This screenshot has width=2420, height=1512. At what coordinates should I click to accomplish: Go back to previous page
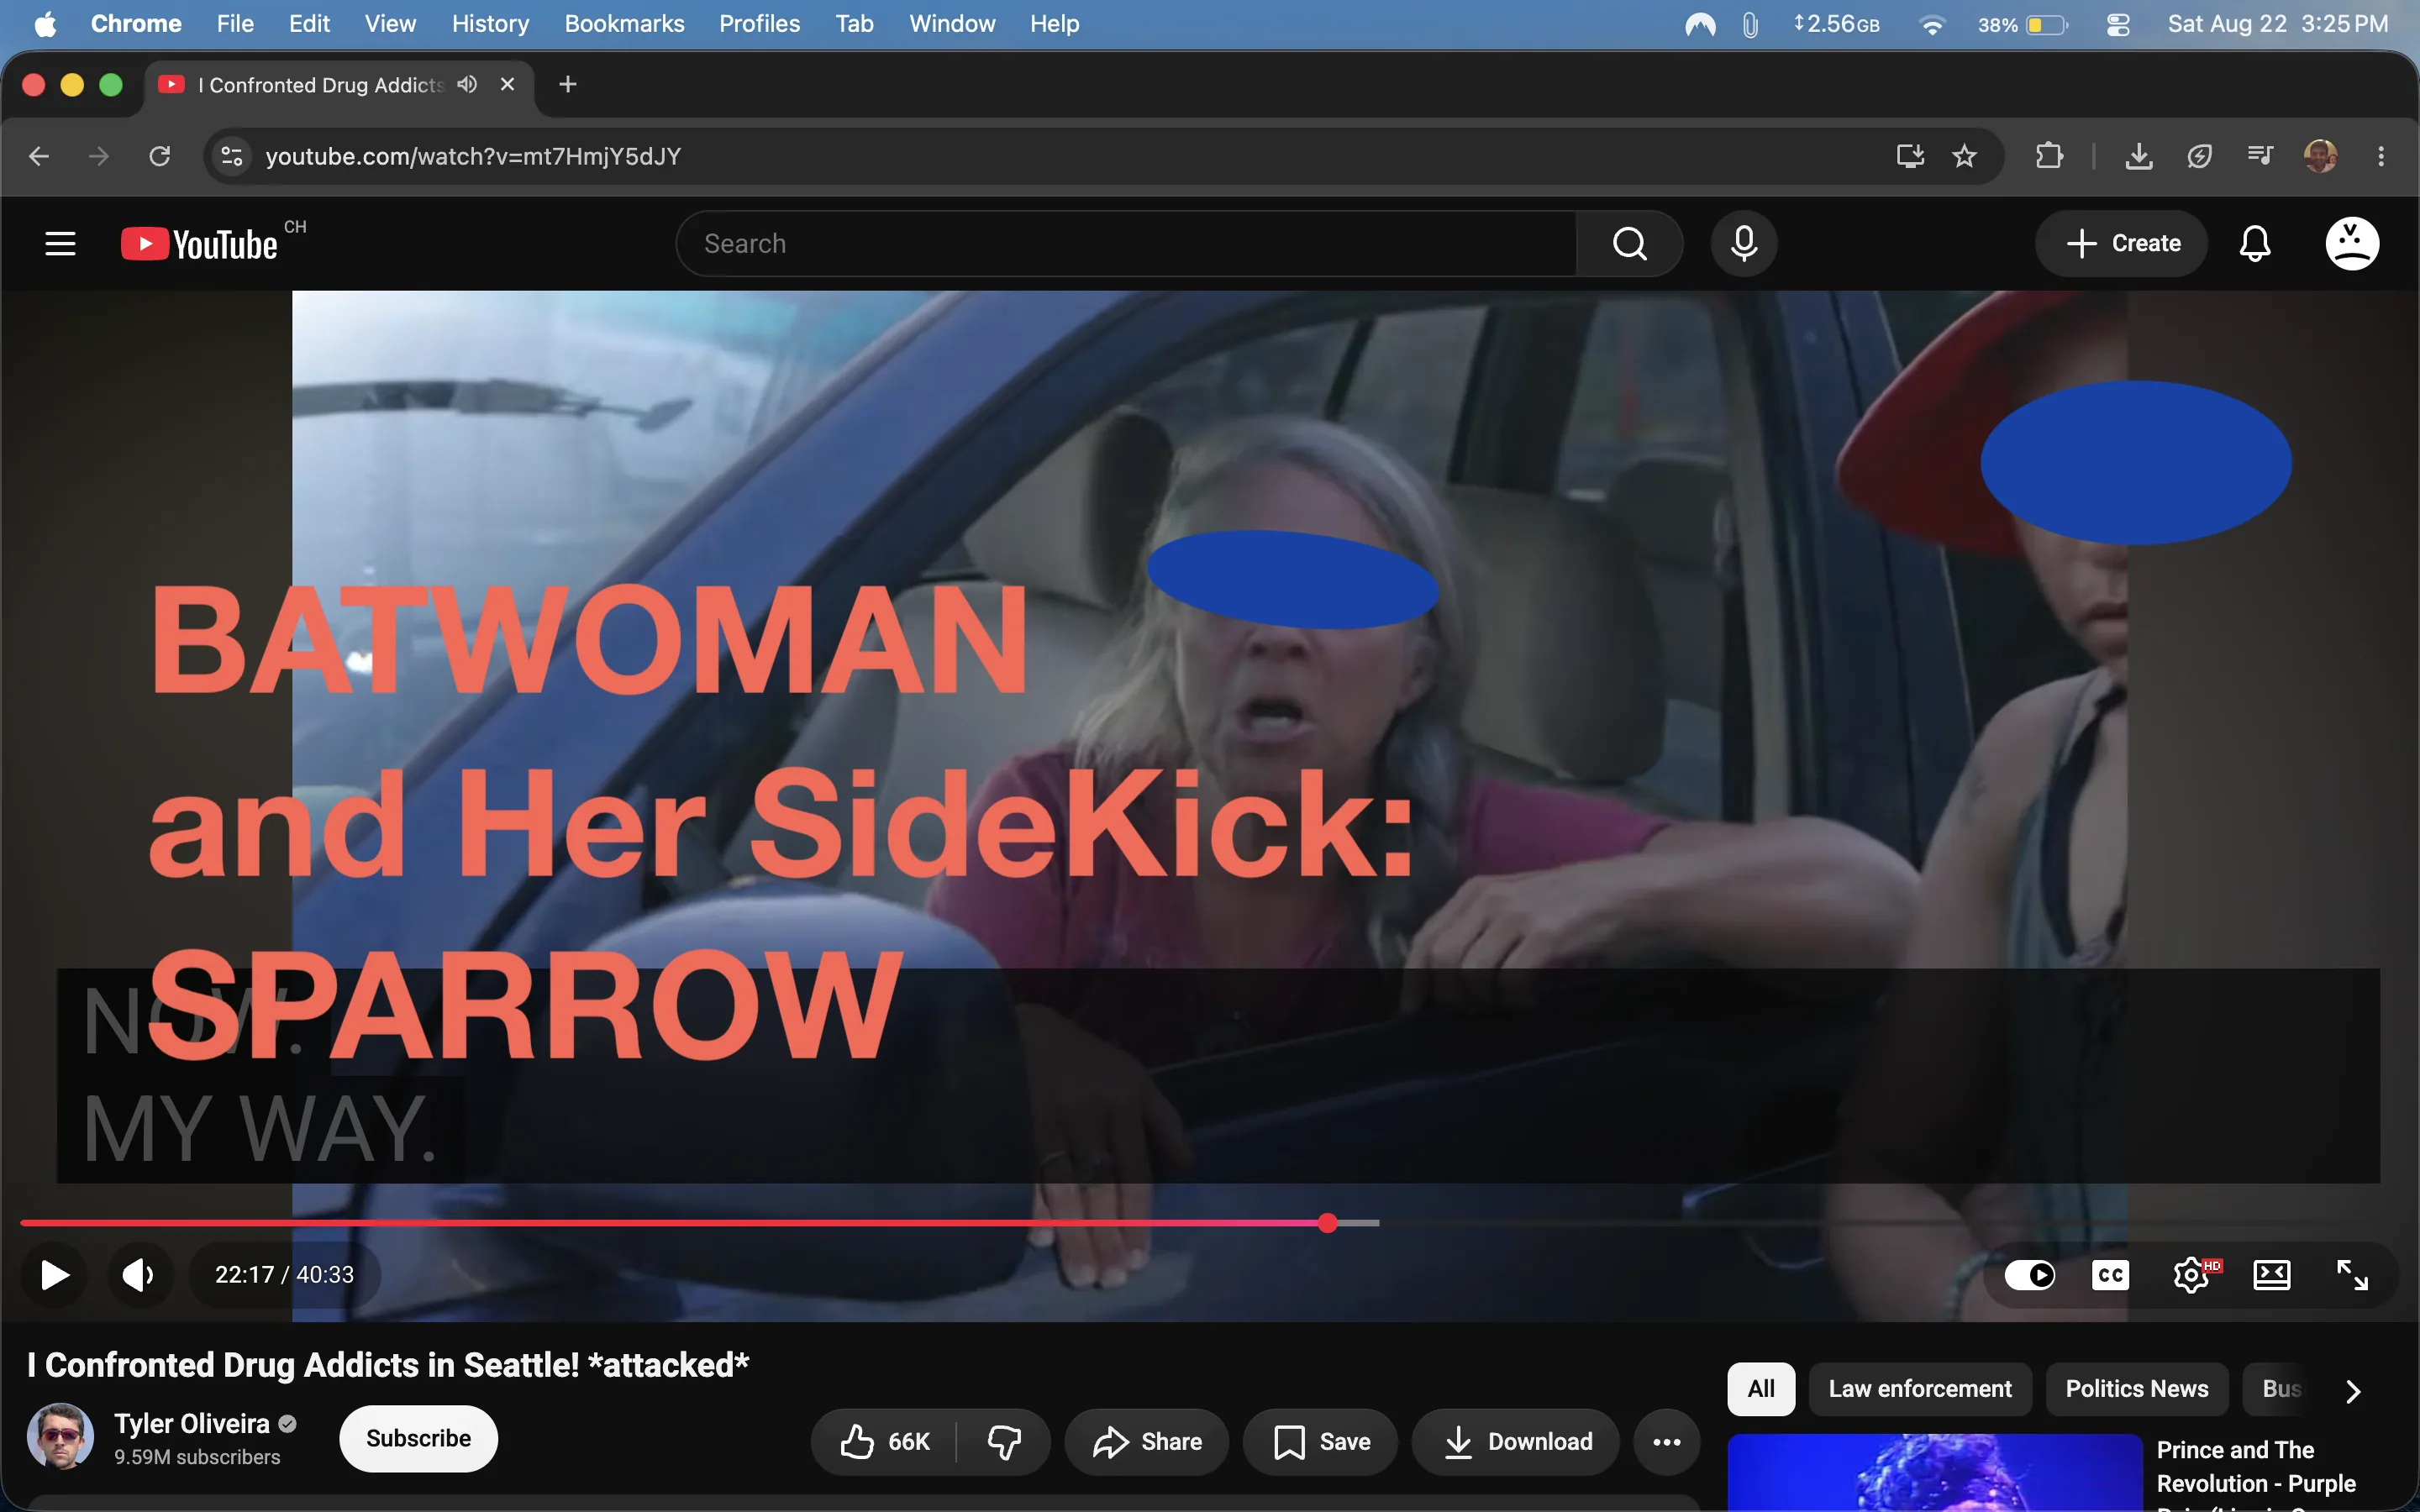39,156
